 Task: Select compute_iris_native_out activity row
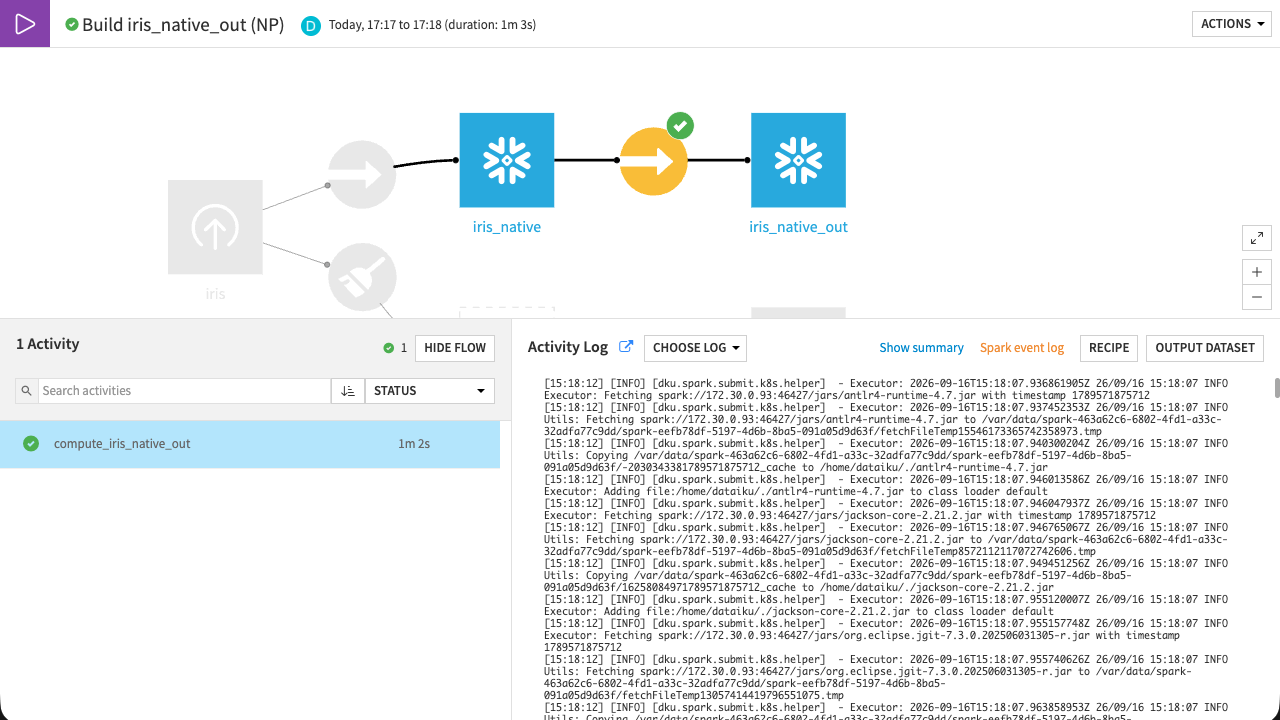(250, 444)
